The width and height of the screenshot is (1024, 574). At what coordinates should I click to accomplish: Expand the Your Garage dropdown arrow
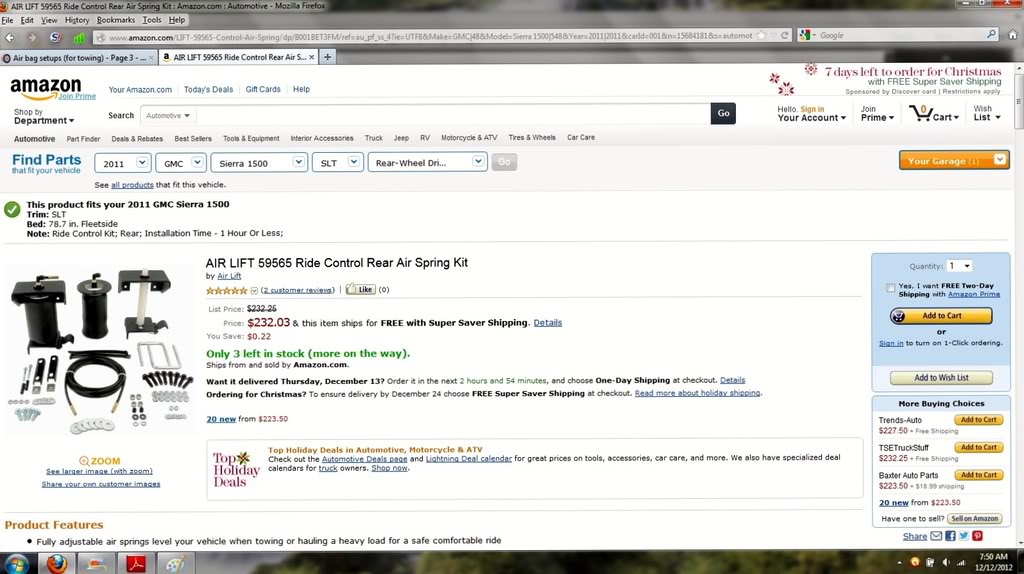tap(1000, 160)
